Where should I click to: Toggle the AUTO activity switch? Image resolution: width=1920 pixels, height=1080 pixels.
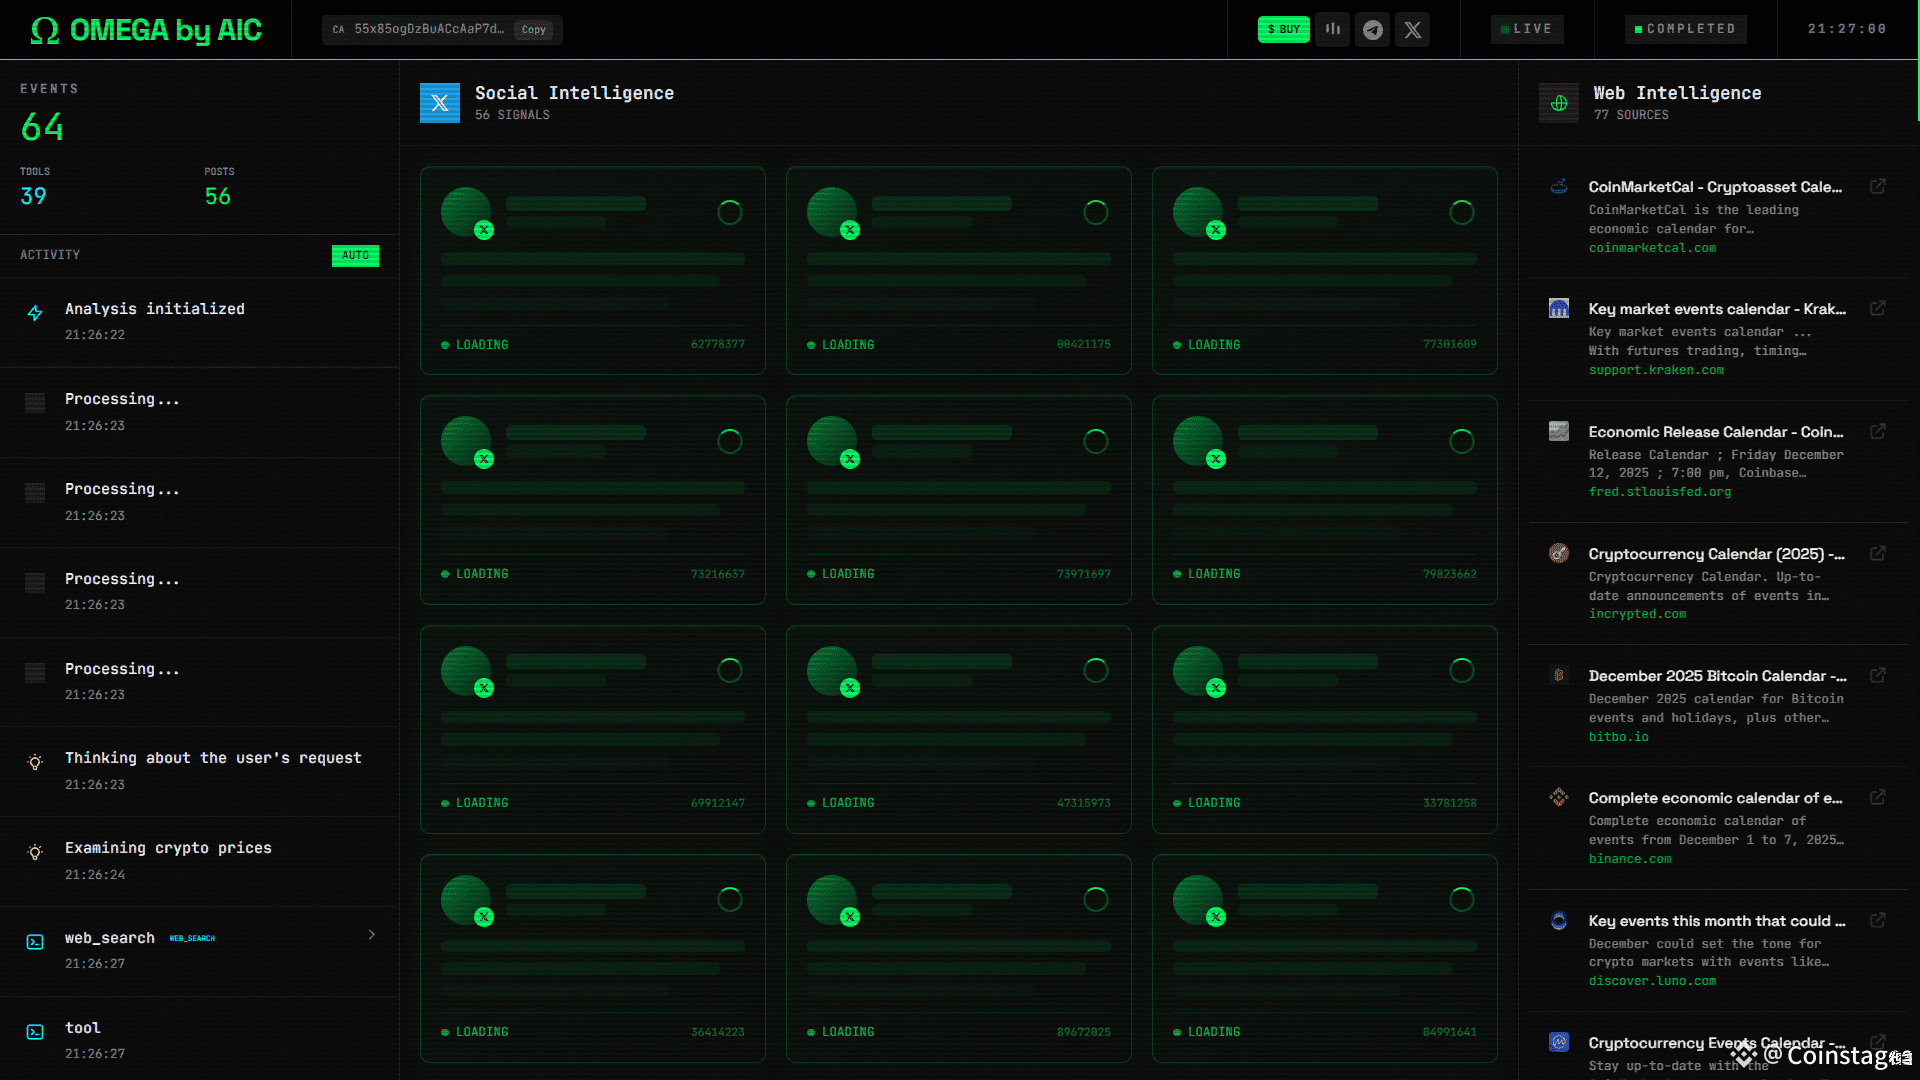click(x=355, y=255)
